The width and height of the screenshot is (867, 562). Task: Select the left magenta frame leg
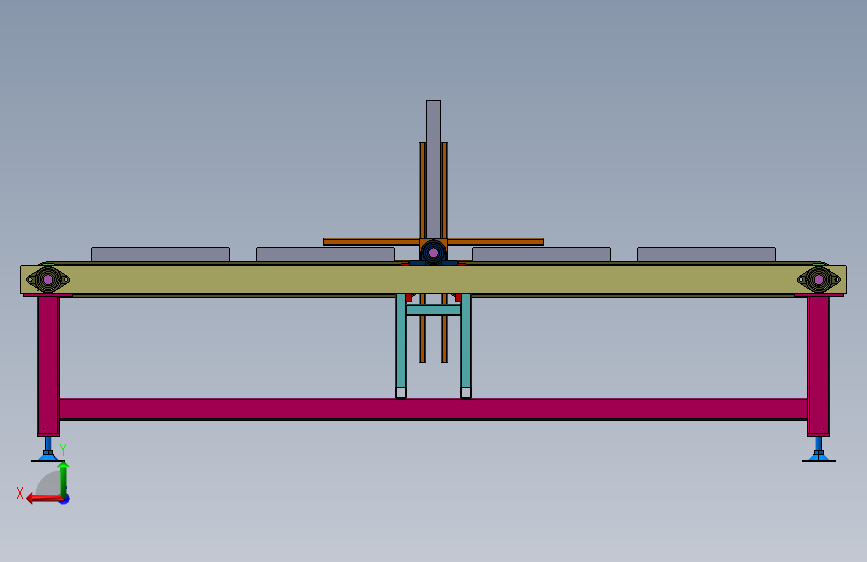[x=48, y=366]
